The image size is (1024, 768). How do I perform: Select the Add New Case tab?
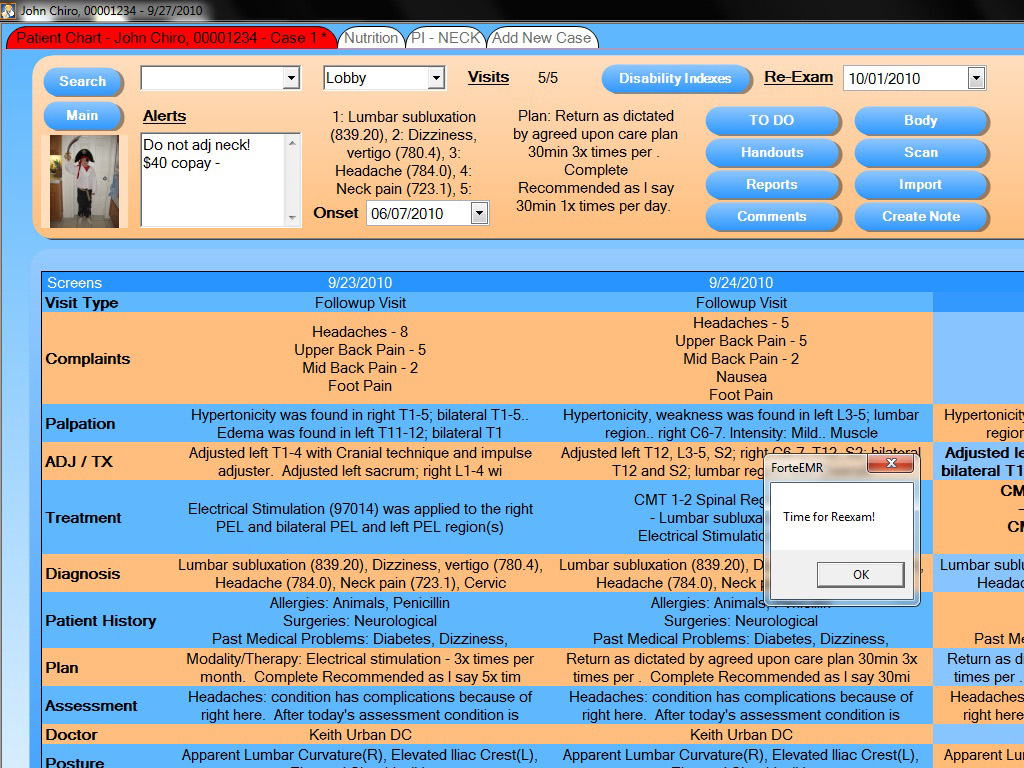tap(541, 38)
